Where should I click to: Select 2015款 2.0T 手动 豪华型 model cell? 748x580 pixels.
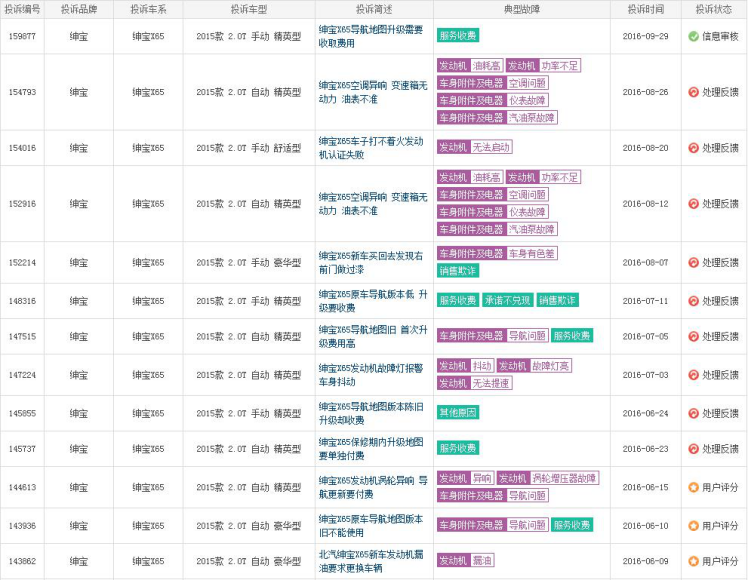[x=249, y=262]
